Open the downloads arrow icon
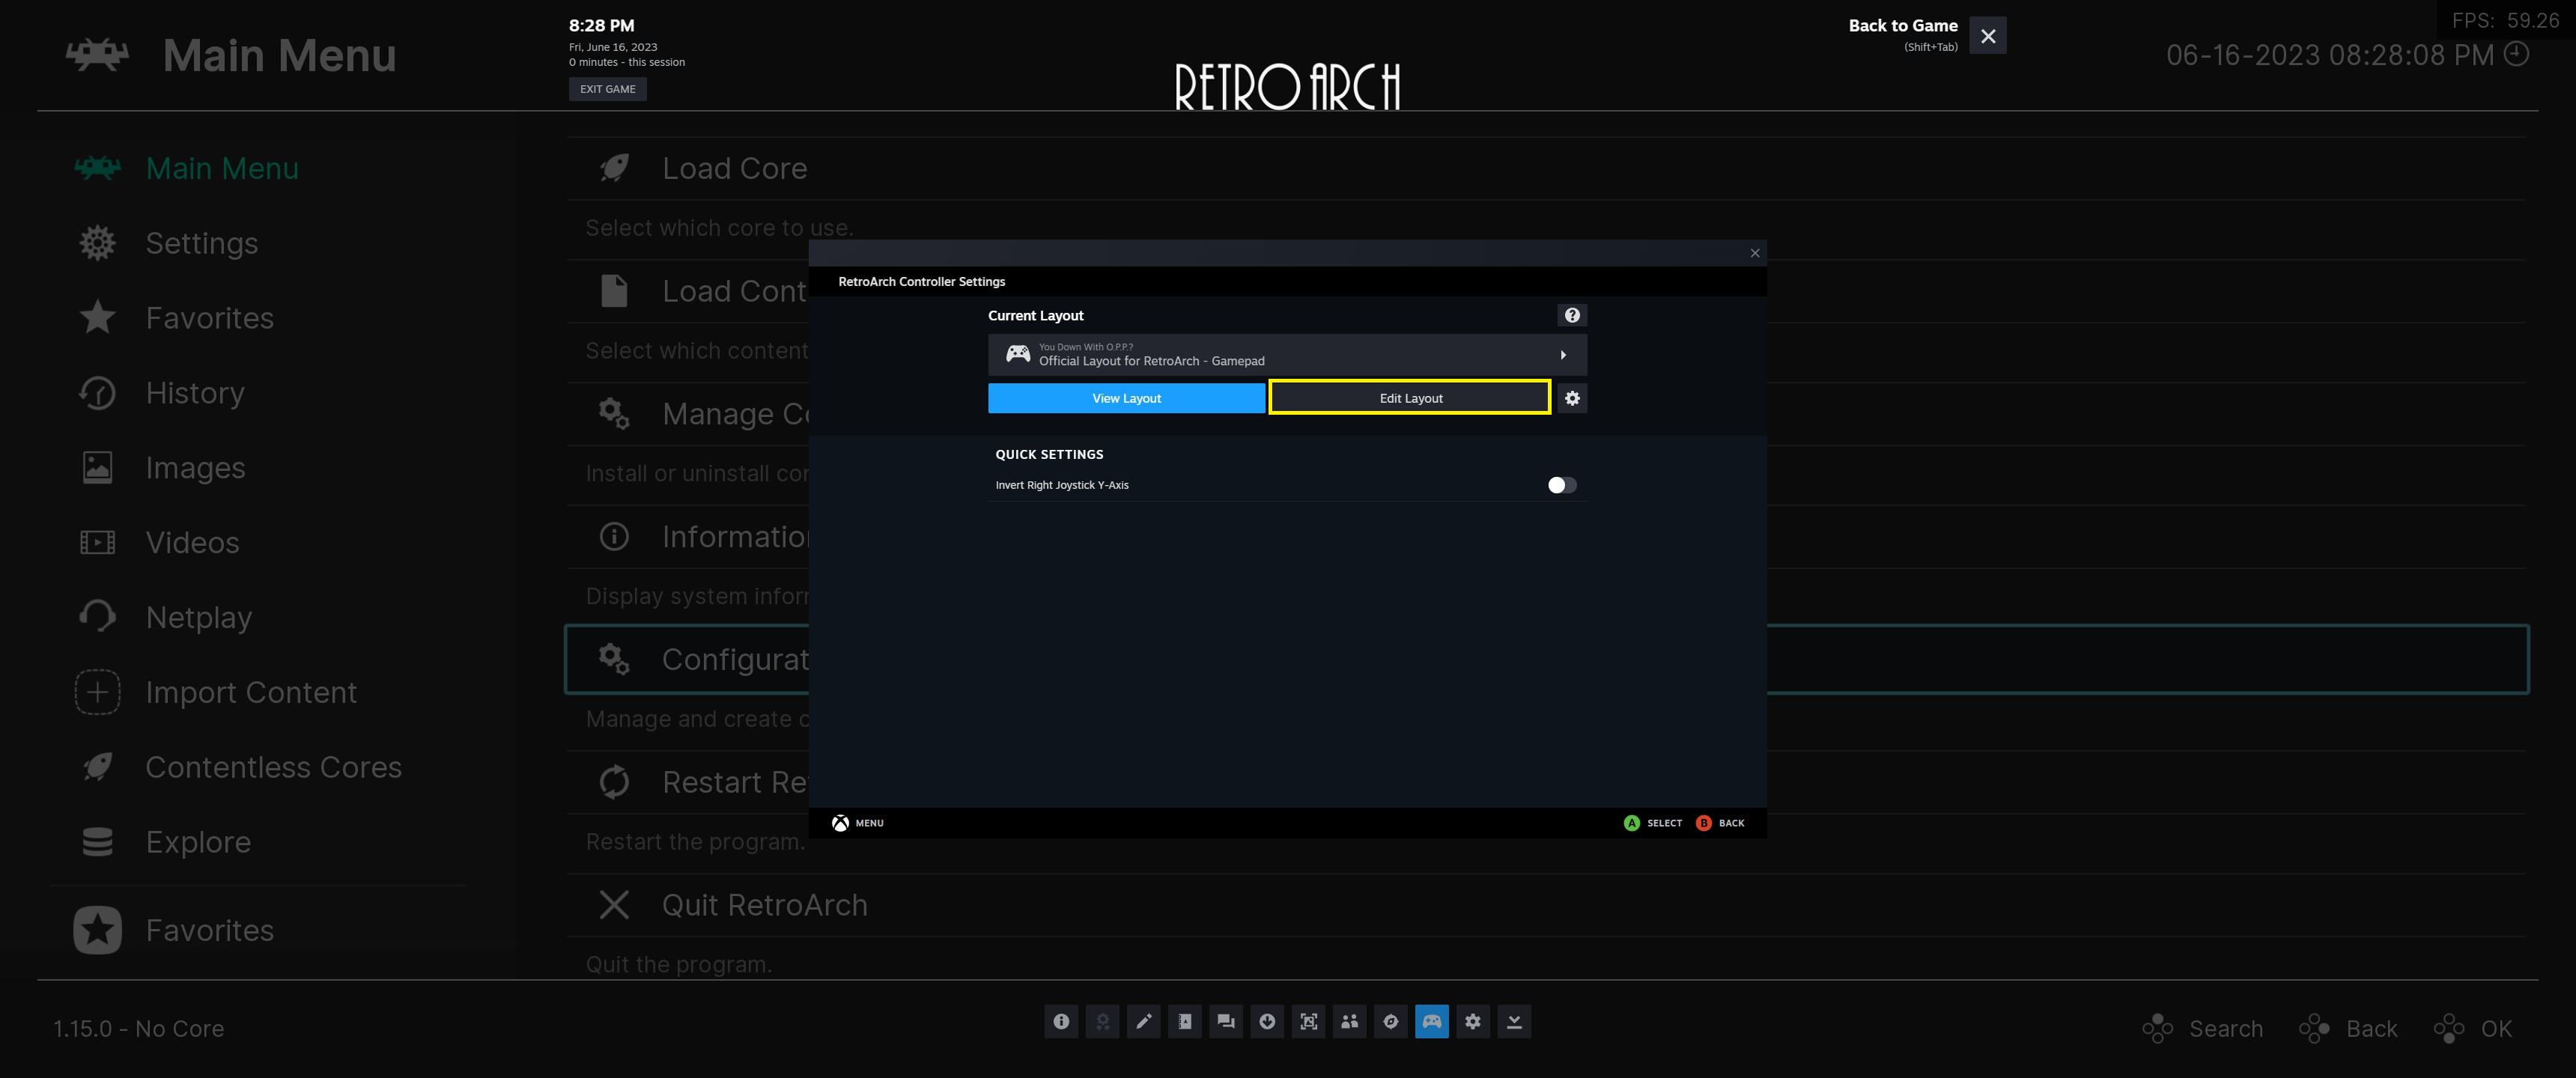Viewport: 2576px width, 1078px height. tap(1267, 1021)
